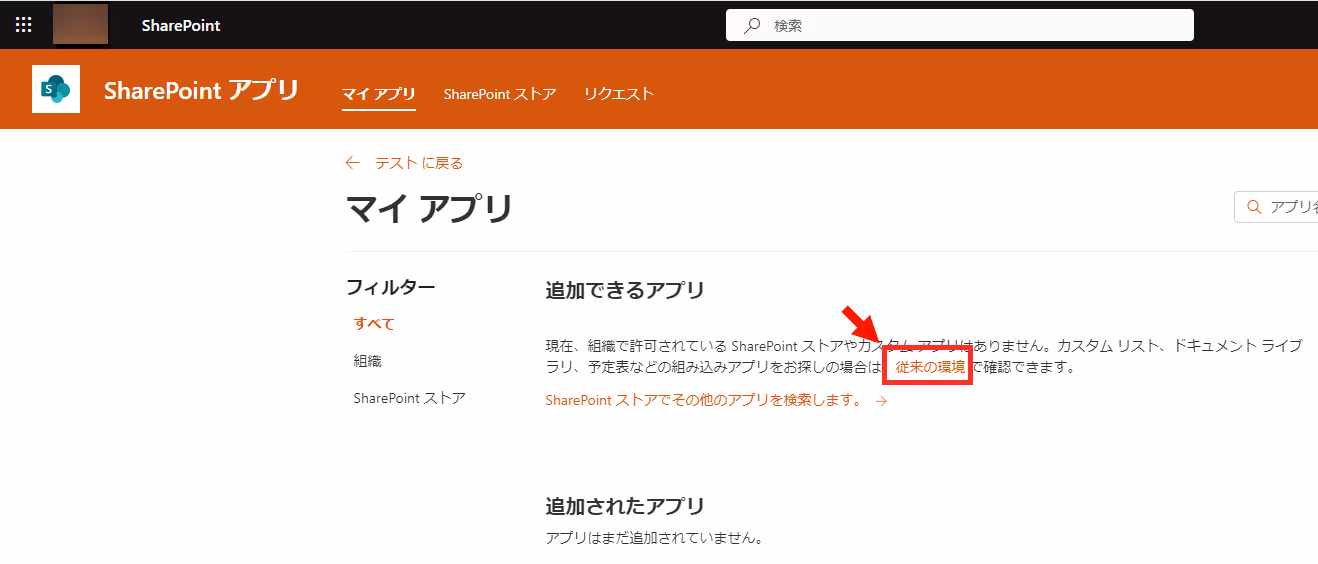Focus the 検索 search field

(960, 25)
